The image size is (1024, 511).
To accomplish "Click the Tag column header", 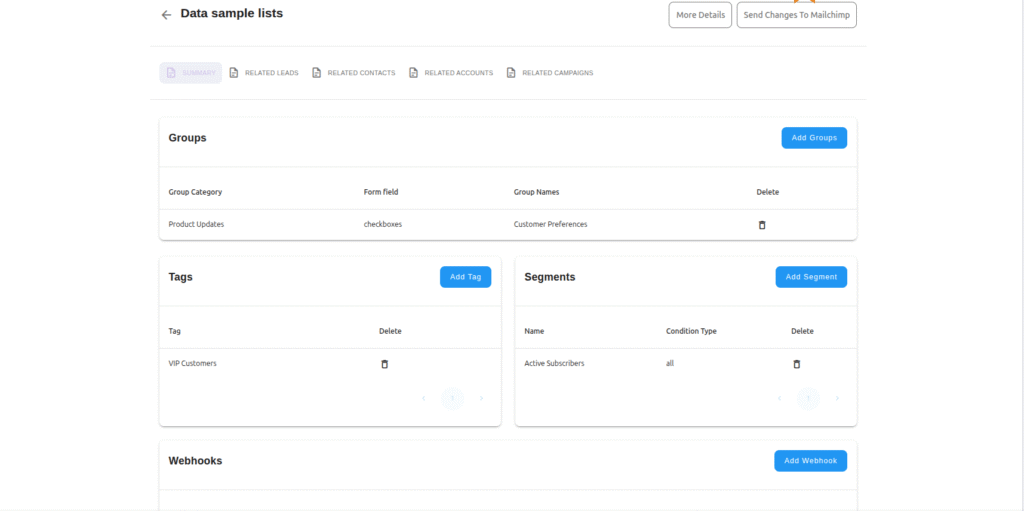I will point(174,331).
